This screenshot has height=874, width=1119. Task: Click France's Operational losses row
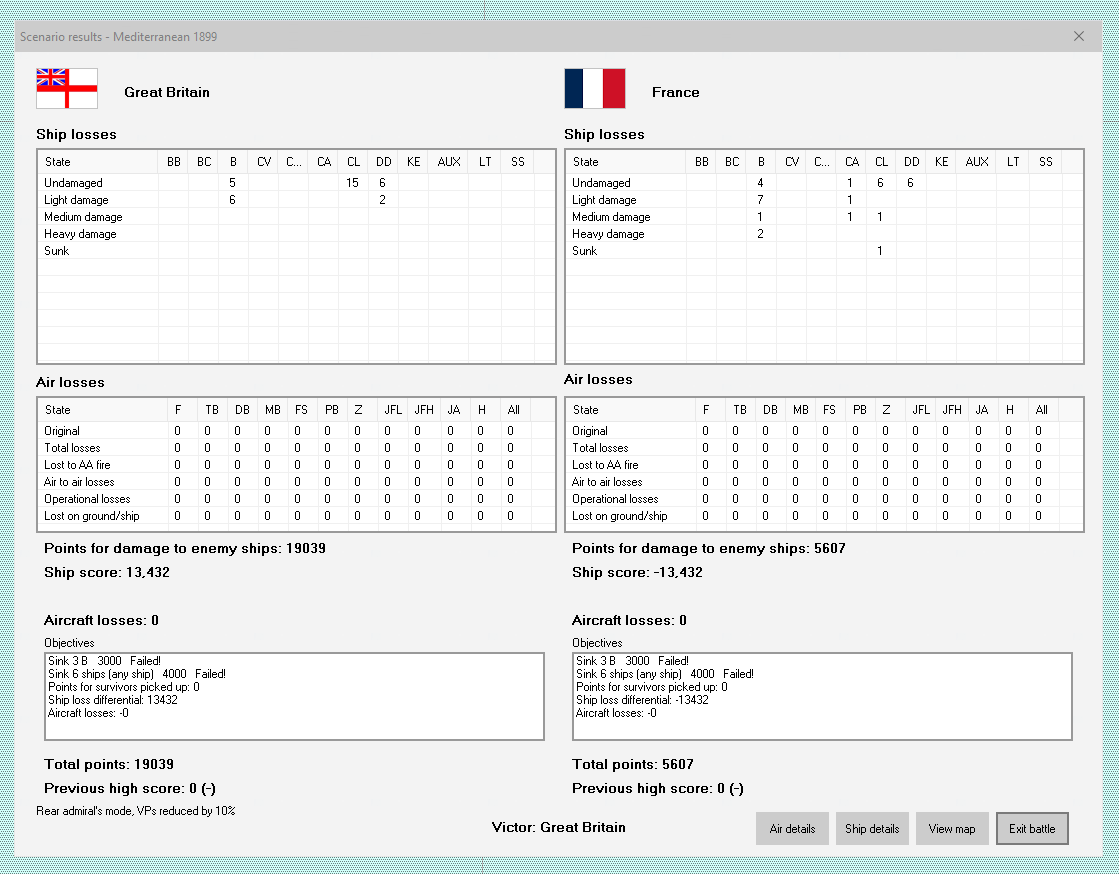tap(824, 499)
